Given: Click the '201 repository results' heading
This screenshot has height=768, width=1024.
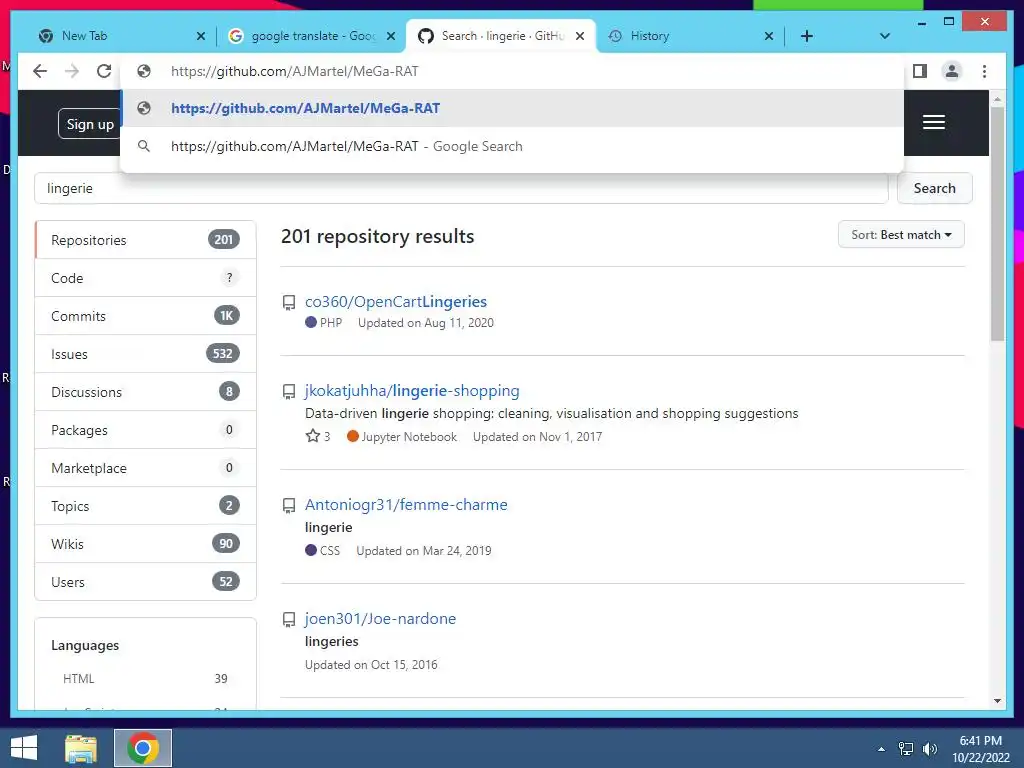Looking at the screenshot, I should pyautogui.click(x=377, y=236).
